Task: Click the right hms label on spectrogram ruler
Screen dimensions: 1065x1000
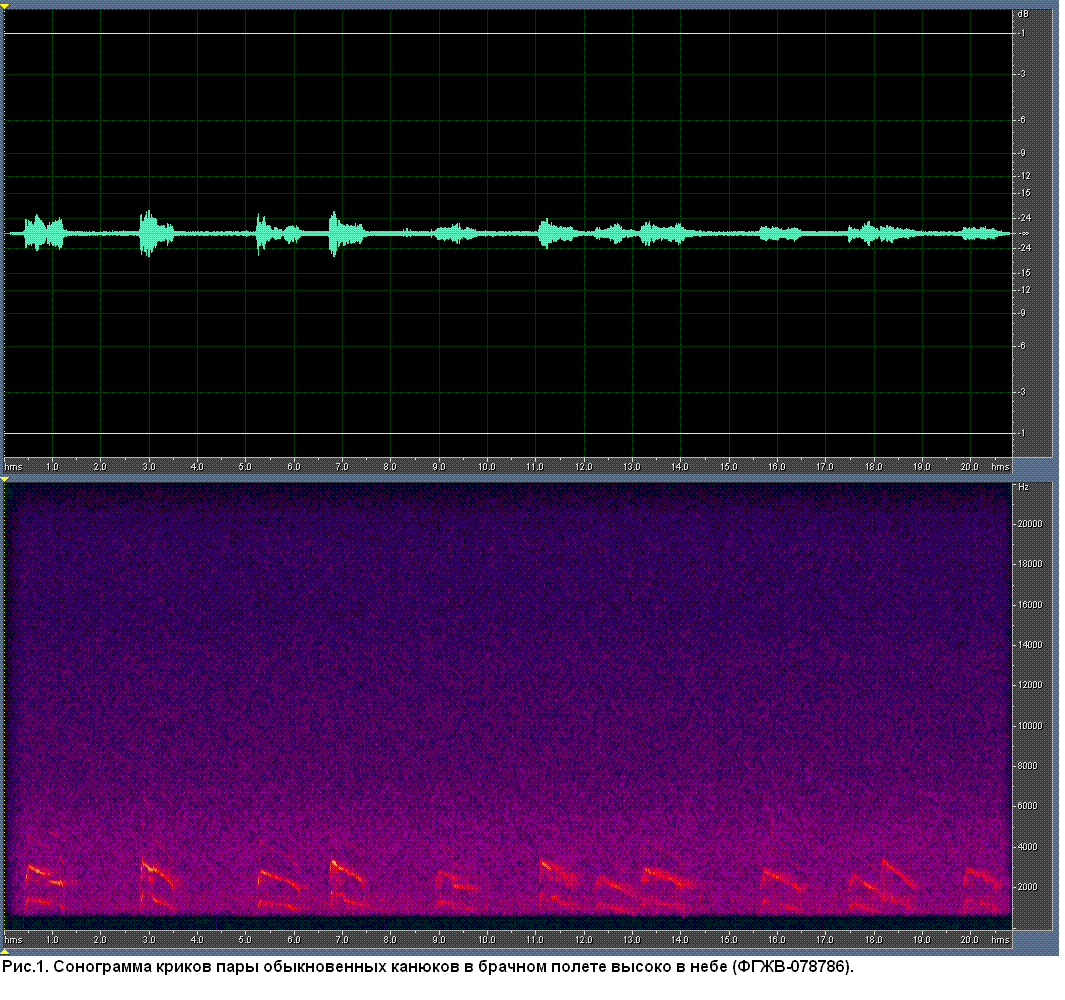Action: point(1000,940)
